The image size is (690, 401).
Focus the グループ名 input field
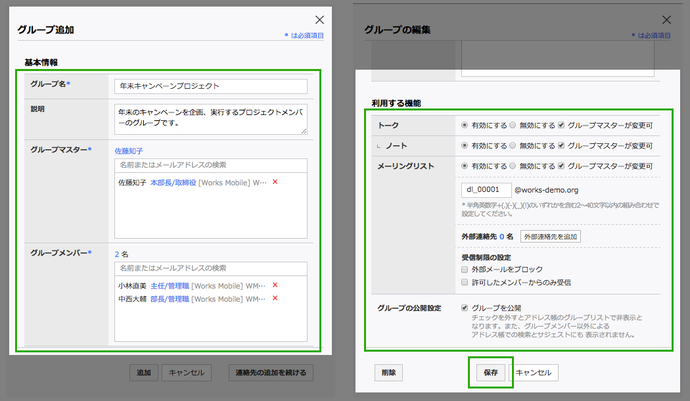click(x=211, y=86)
